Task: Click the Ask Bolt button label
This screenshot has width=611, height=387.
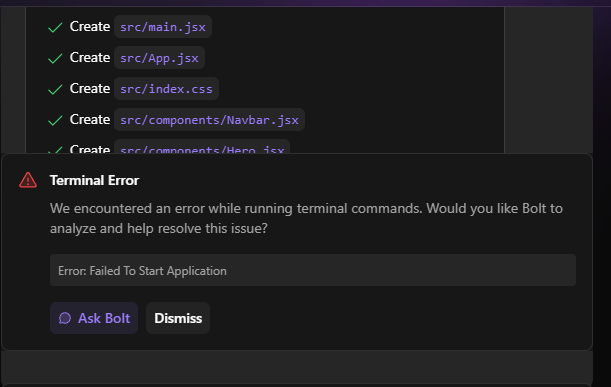Action: tap(104, 318)
